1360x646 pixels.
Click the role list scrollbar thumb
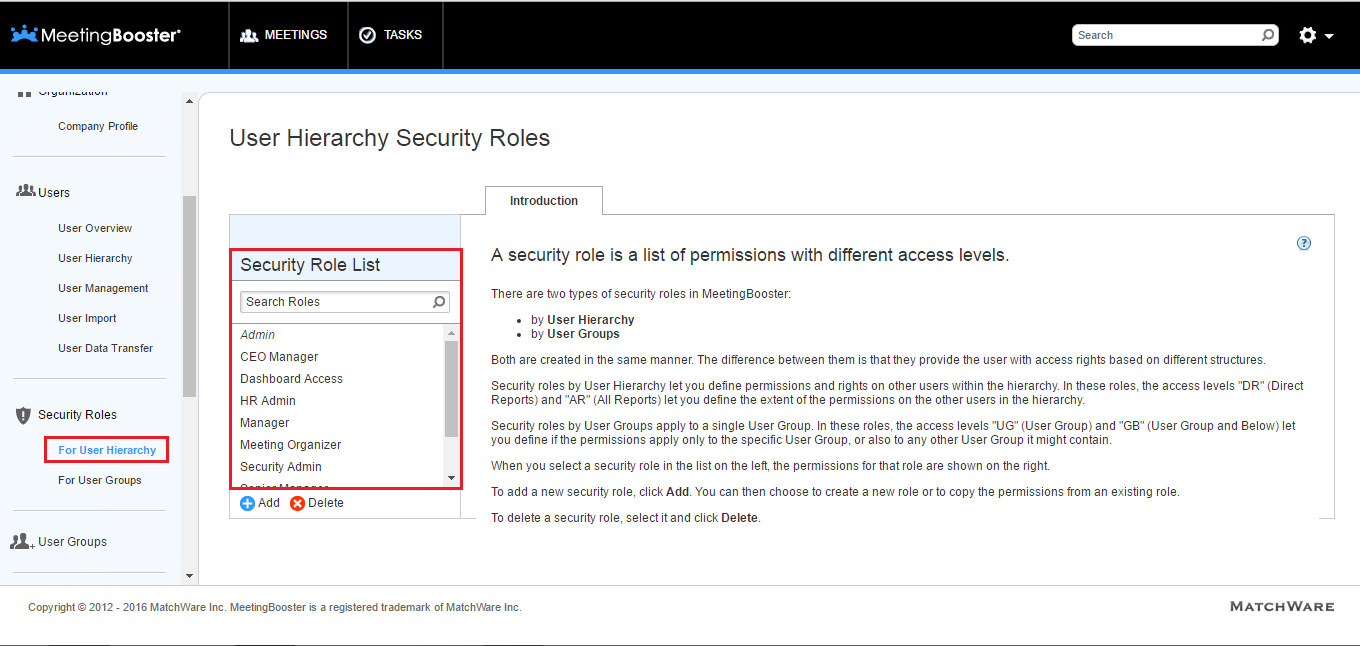pos(451,388)
